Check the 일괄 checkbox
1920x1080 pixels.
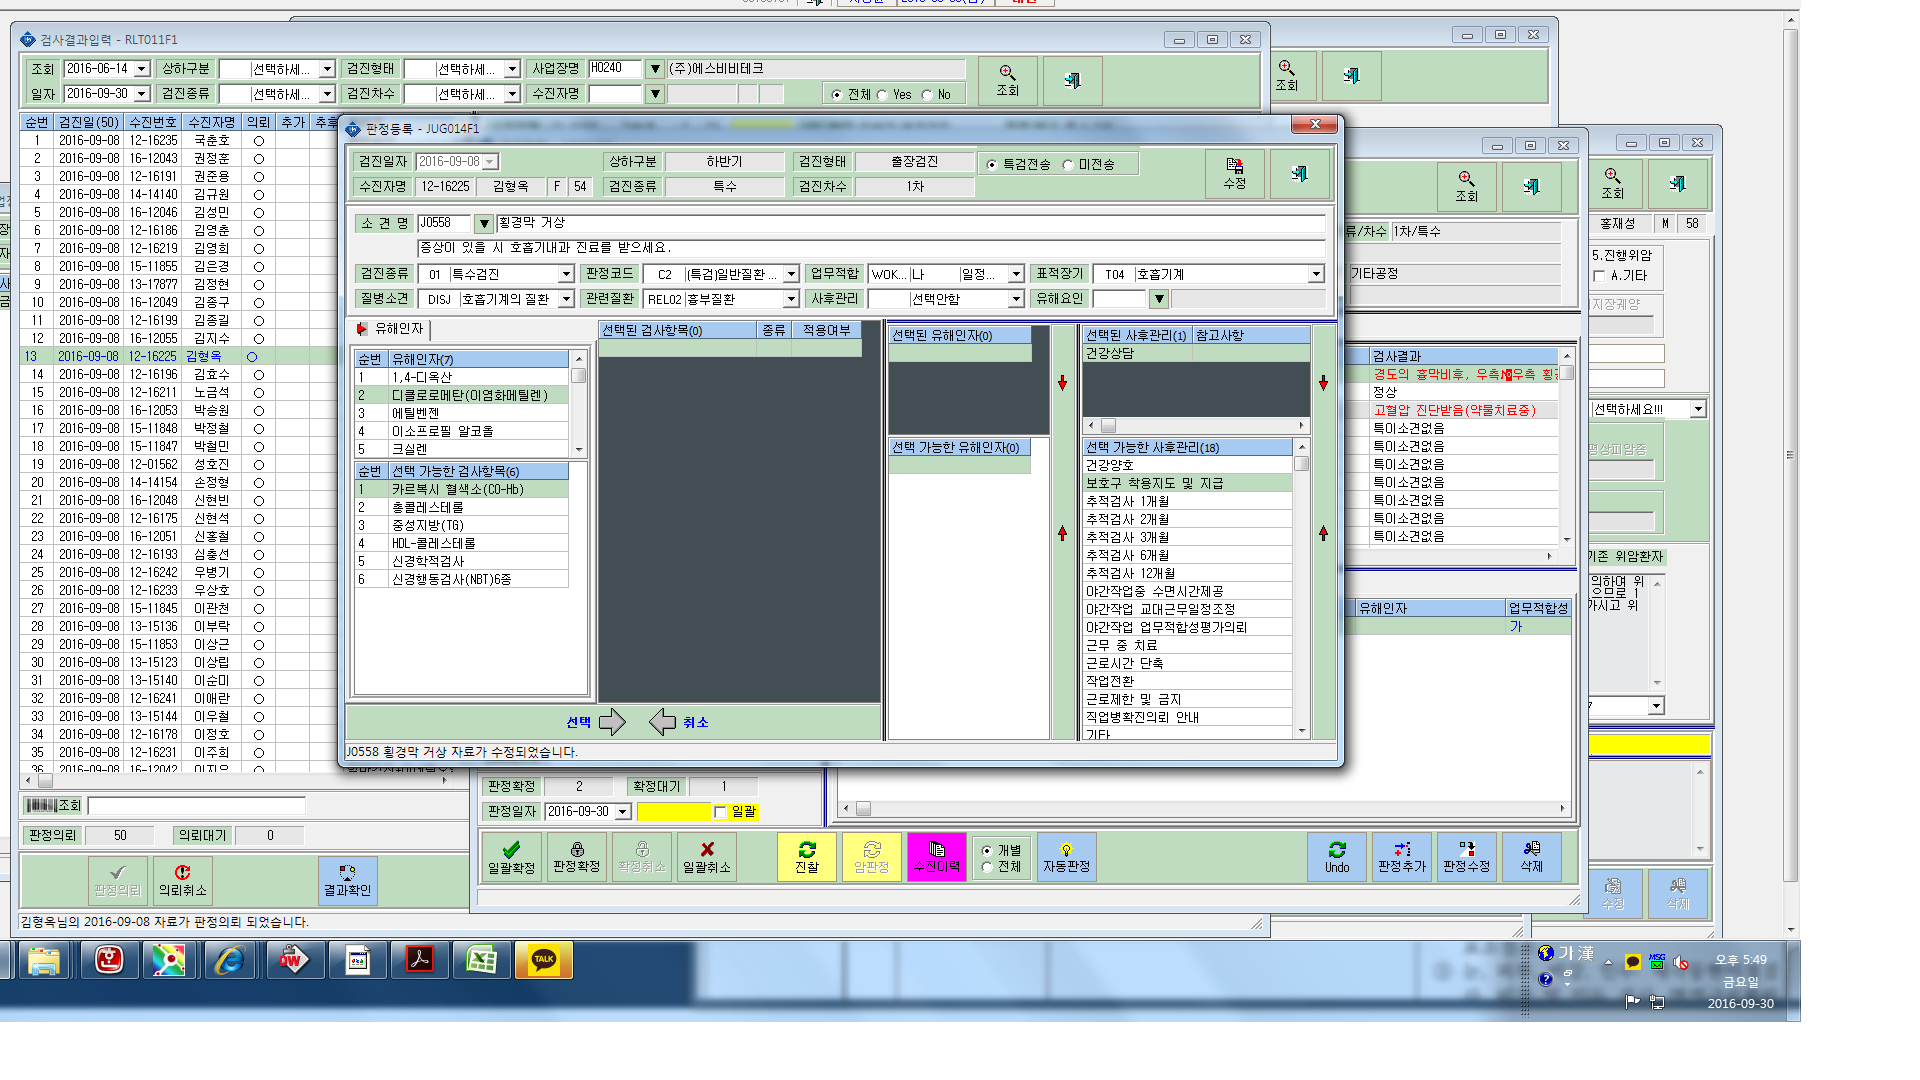tap(720, 812)
